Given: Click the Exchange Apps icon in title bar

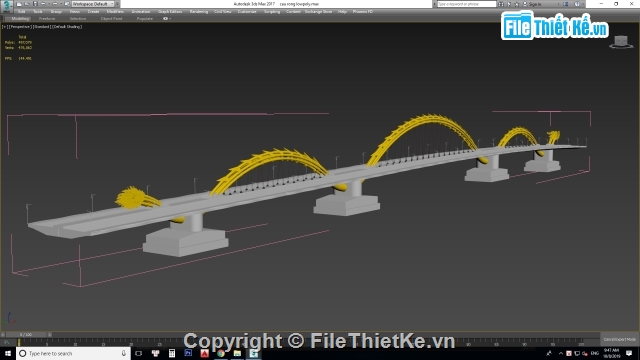Looking at the screenshot, I should tap(566, 4).
